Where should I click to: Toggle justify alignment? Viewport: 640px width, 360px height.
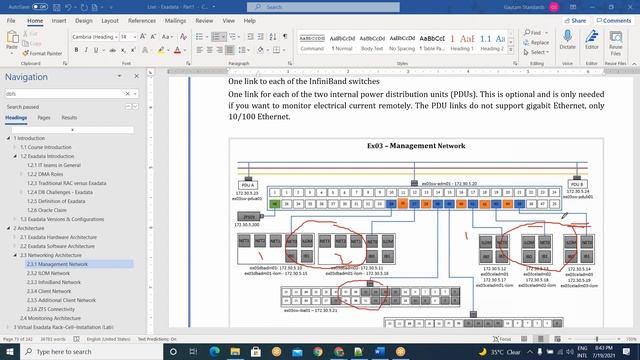[229, 50]
